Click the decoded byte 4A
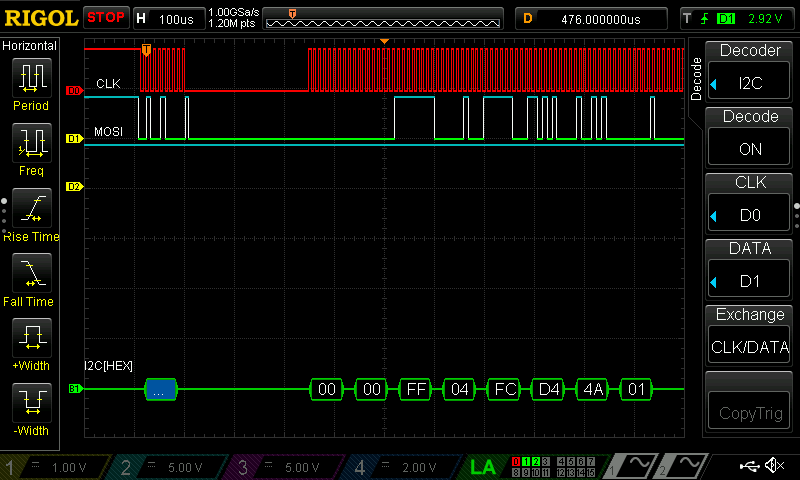 (x=592, y=389)
